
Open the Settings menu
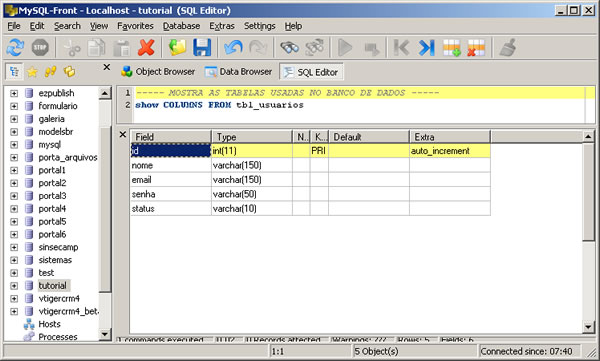click(x=259, y=26)
